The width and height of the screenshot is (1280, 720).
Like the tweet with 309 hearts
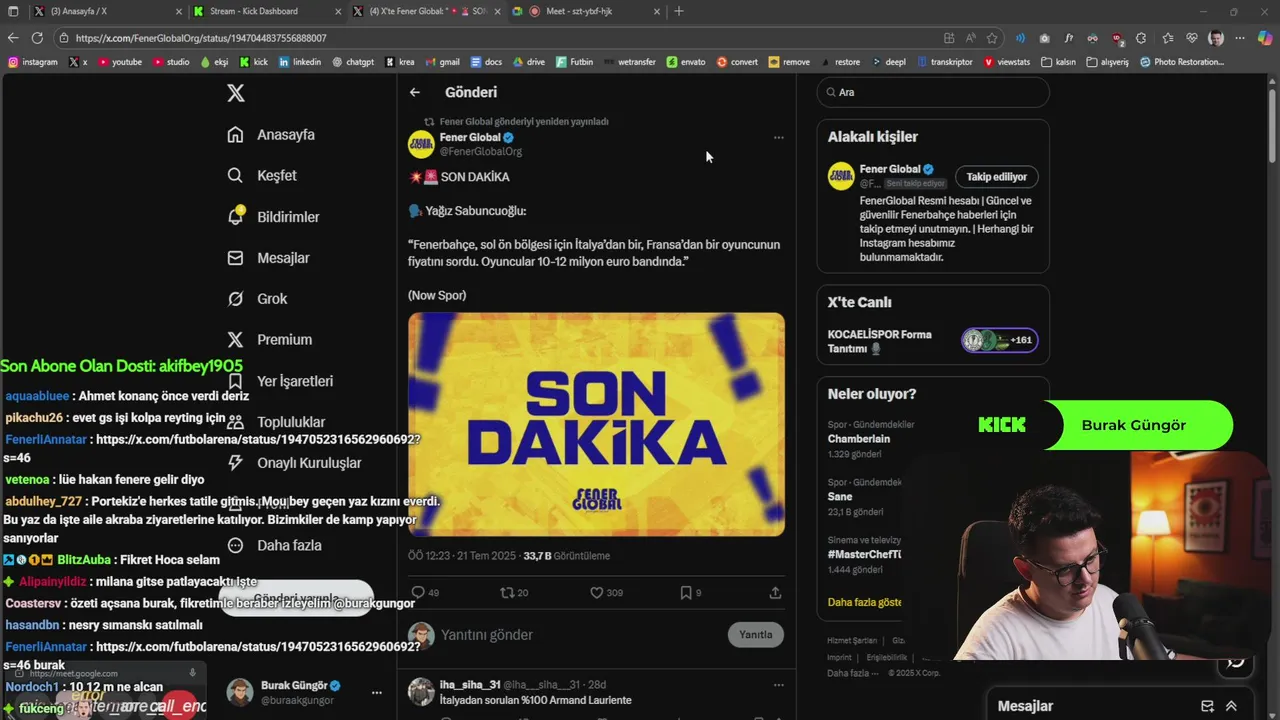point(606,593)
